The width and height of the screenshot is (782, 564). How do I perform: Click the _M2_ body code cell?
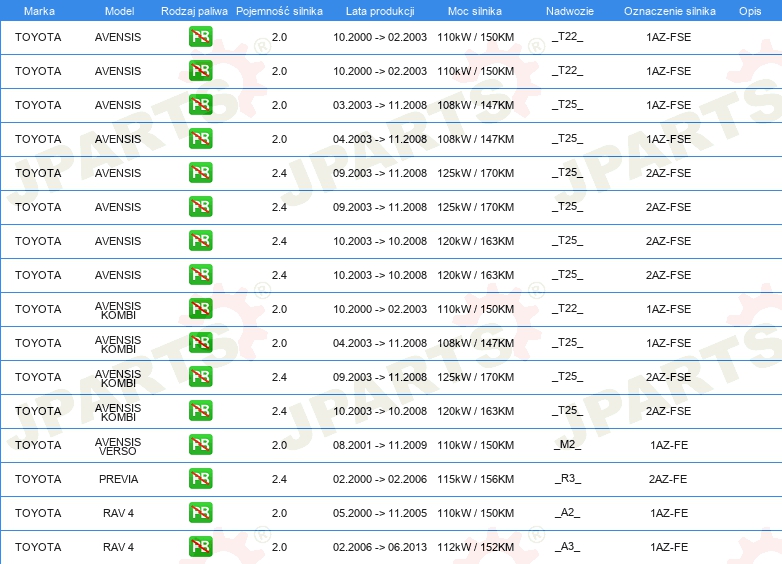568,445
